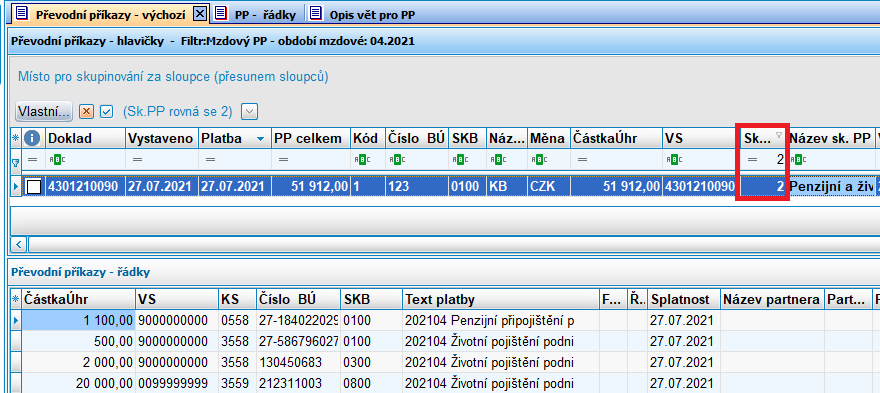Open the filter history dropdown arrow

click(x=250, y=112)
